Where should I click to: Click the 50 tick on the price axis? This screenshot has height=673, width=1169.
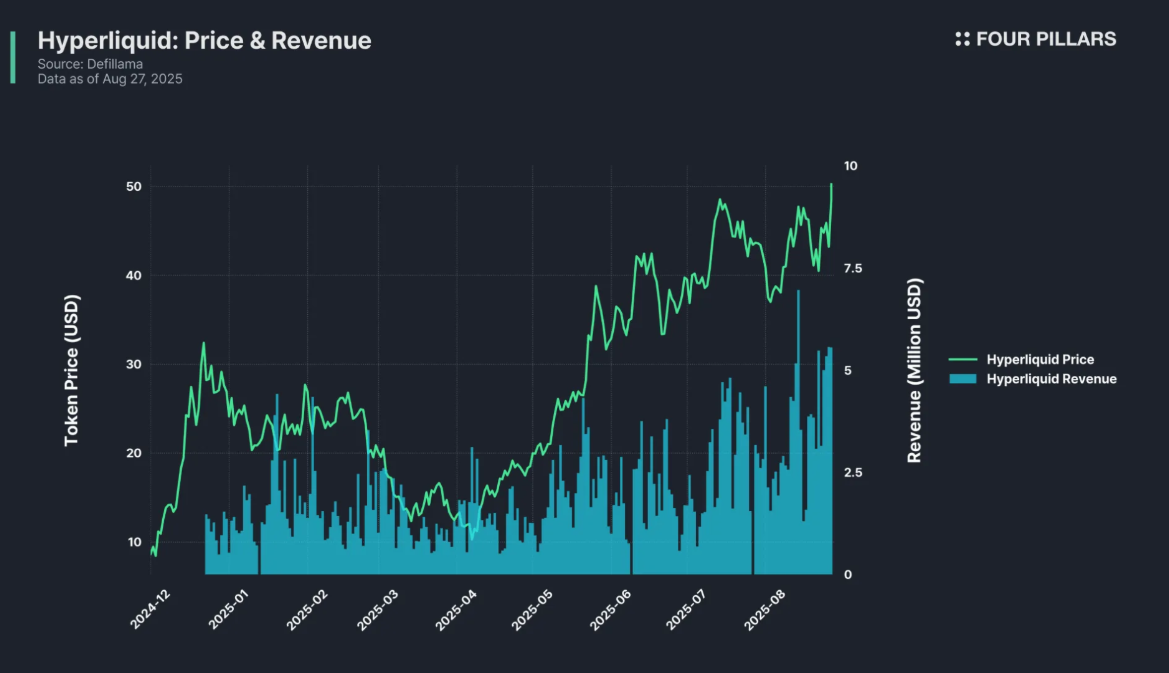[x=134, y=187]
